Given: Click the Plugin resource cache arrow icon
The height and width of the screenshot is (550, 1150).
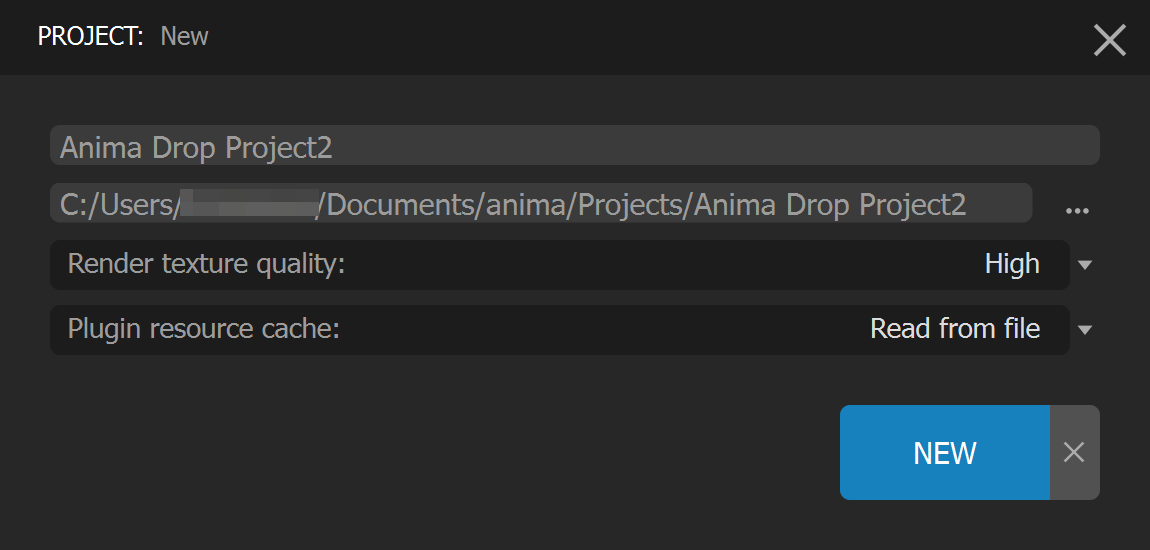Looking at the screenshot, I should tap(1085, 330).
